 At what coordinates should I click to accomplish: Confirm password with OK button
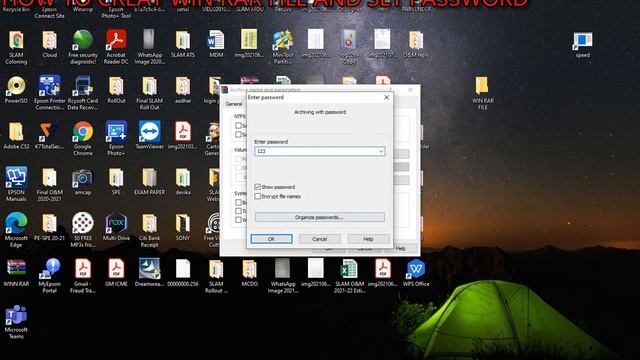click(x=271, y=239)
